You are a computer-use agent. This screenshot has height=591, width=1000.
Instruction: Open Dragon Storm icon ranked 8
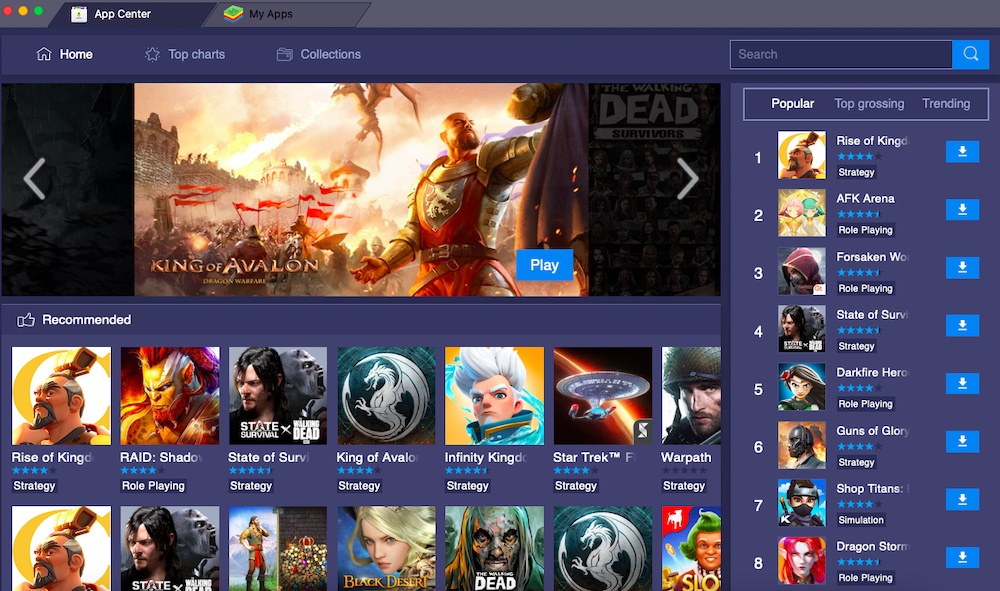802,560
